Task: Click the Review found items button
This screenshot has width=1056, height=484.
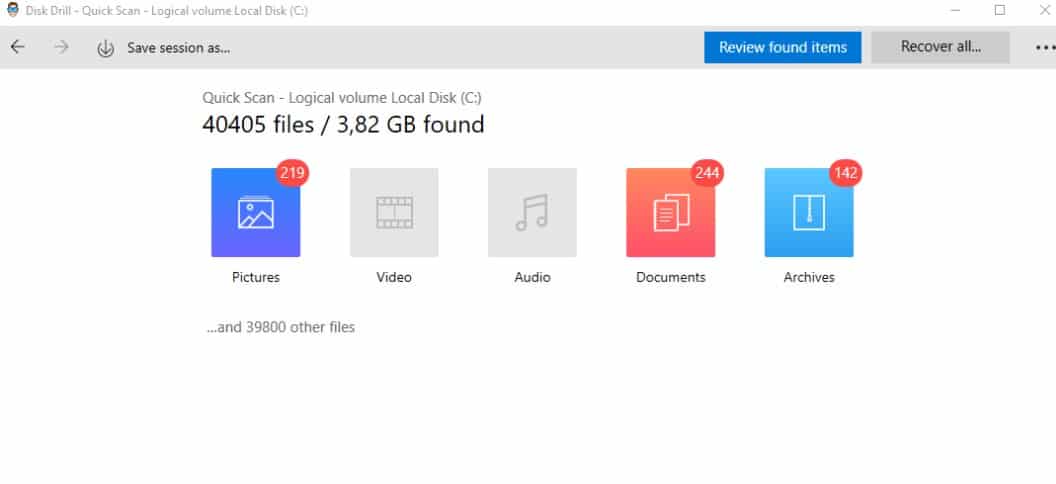Action: (783, 48)
